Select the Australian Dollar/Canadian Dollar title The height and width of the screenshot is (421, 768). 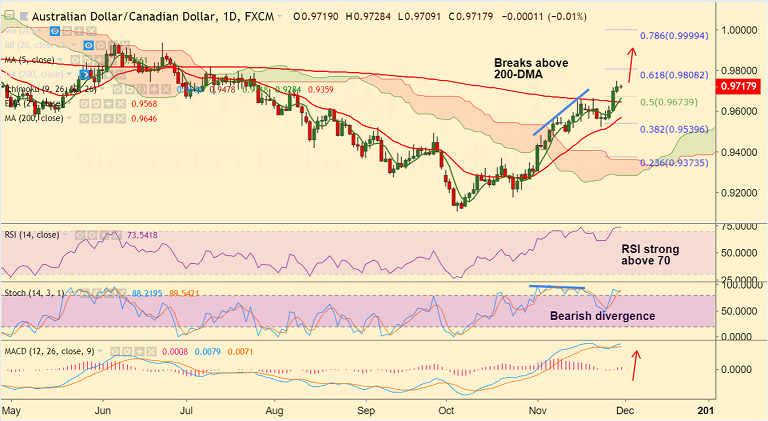(x=124, y=17)
